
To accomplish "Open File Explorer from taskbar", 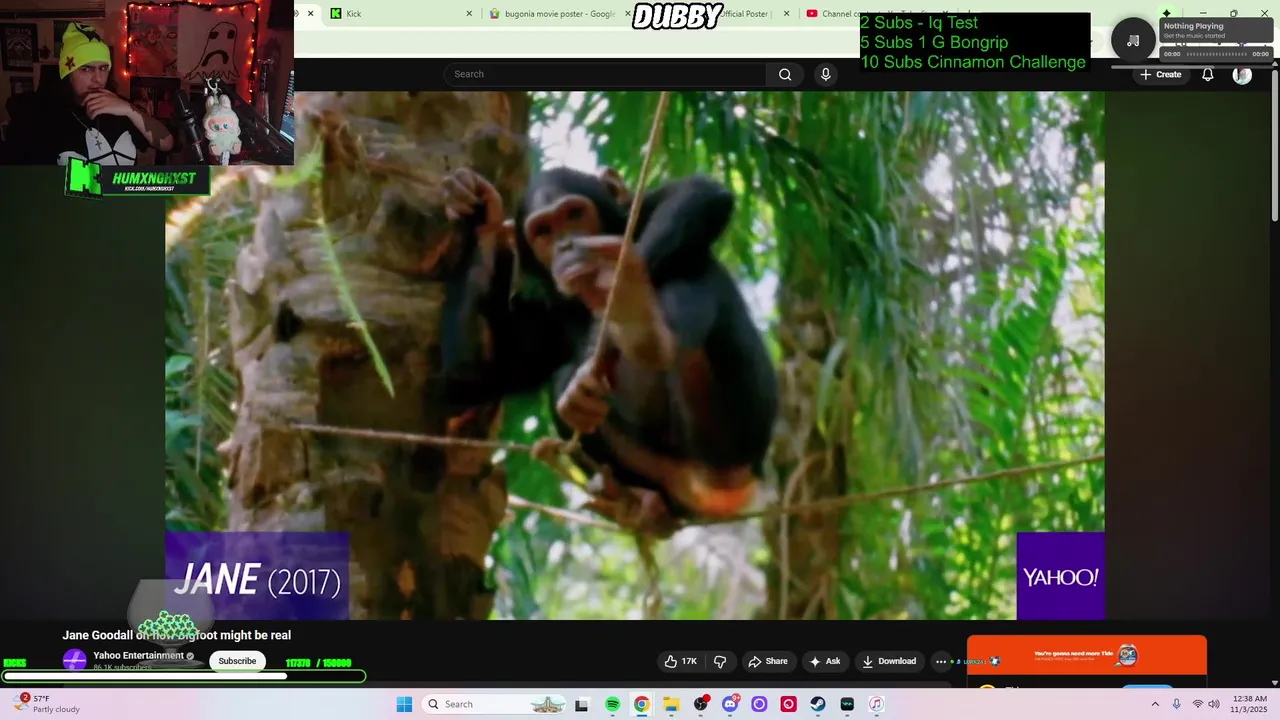I will pos(671,704).
